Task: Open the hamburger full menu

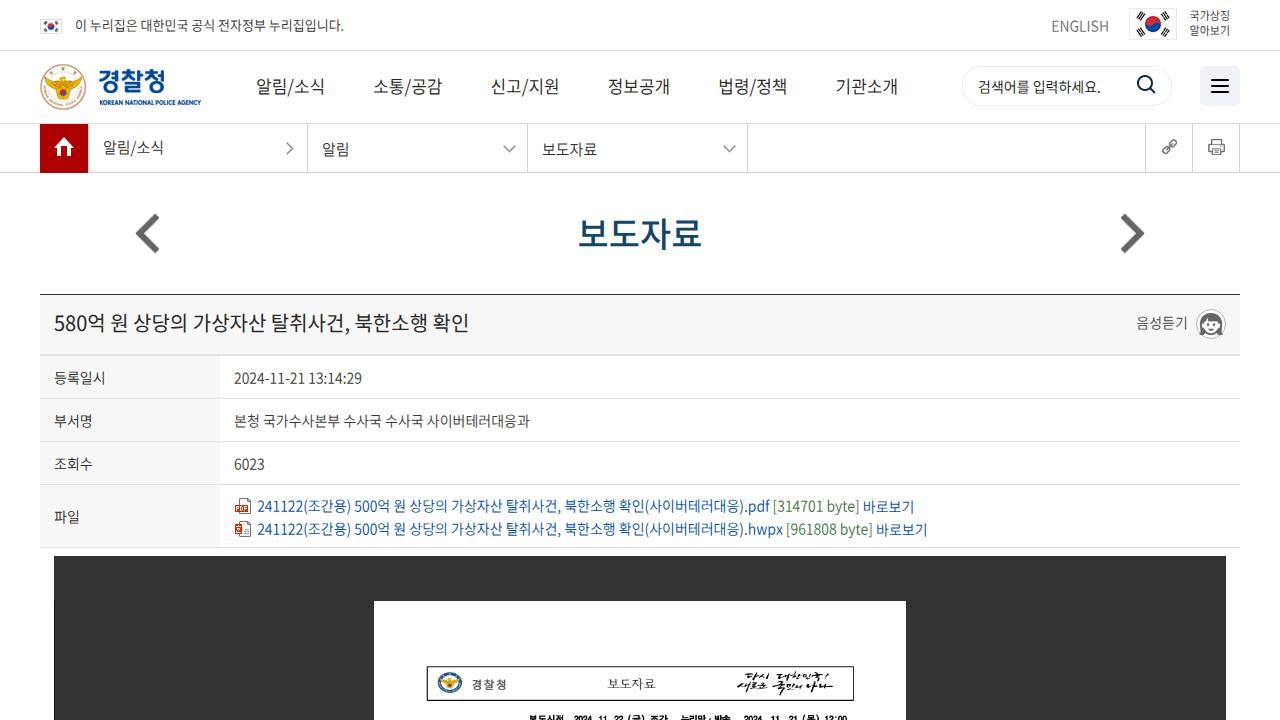Action: pos(1220,86)
